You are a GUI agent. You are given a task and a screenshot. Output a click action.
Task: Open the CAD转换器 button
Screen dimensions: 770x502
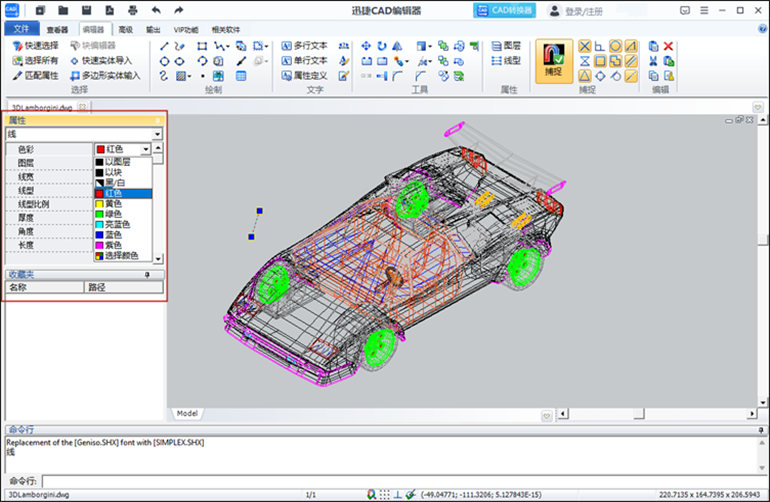[504, 10]
